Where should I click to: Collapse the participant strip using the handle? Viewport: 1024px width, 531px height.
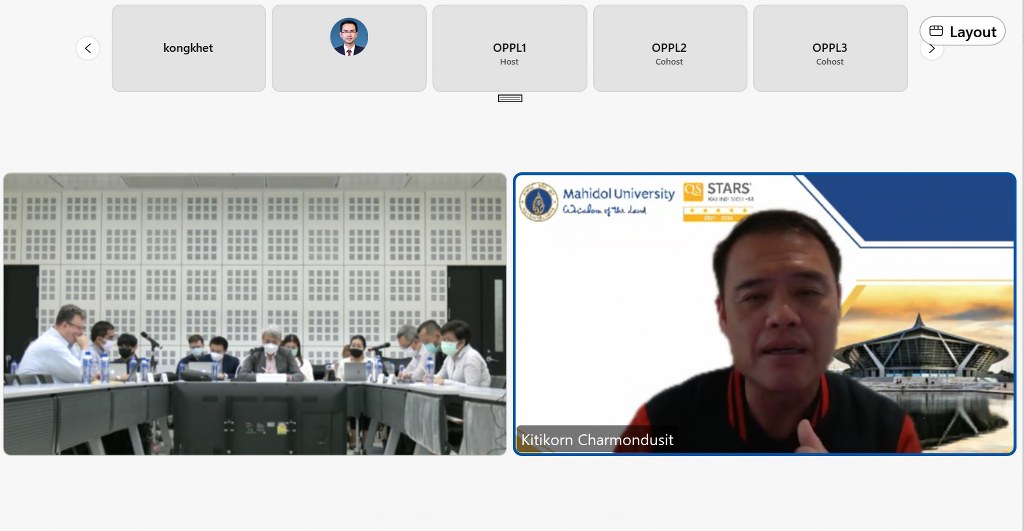click(x=510, y=98)
